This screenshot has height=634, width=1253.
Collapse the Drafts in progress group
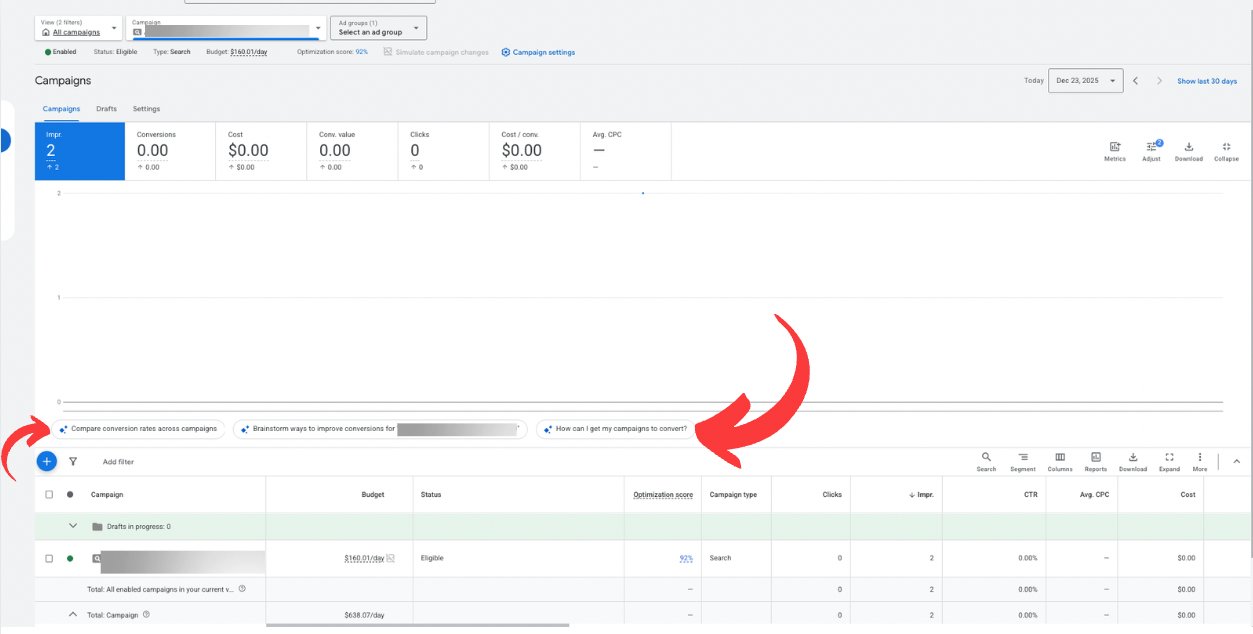click(x=72, y=525)
